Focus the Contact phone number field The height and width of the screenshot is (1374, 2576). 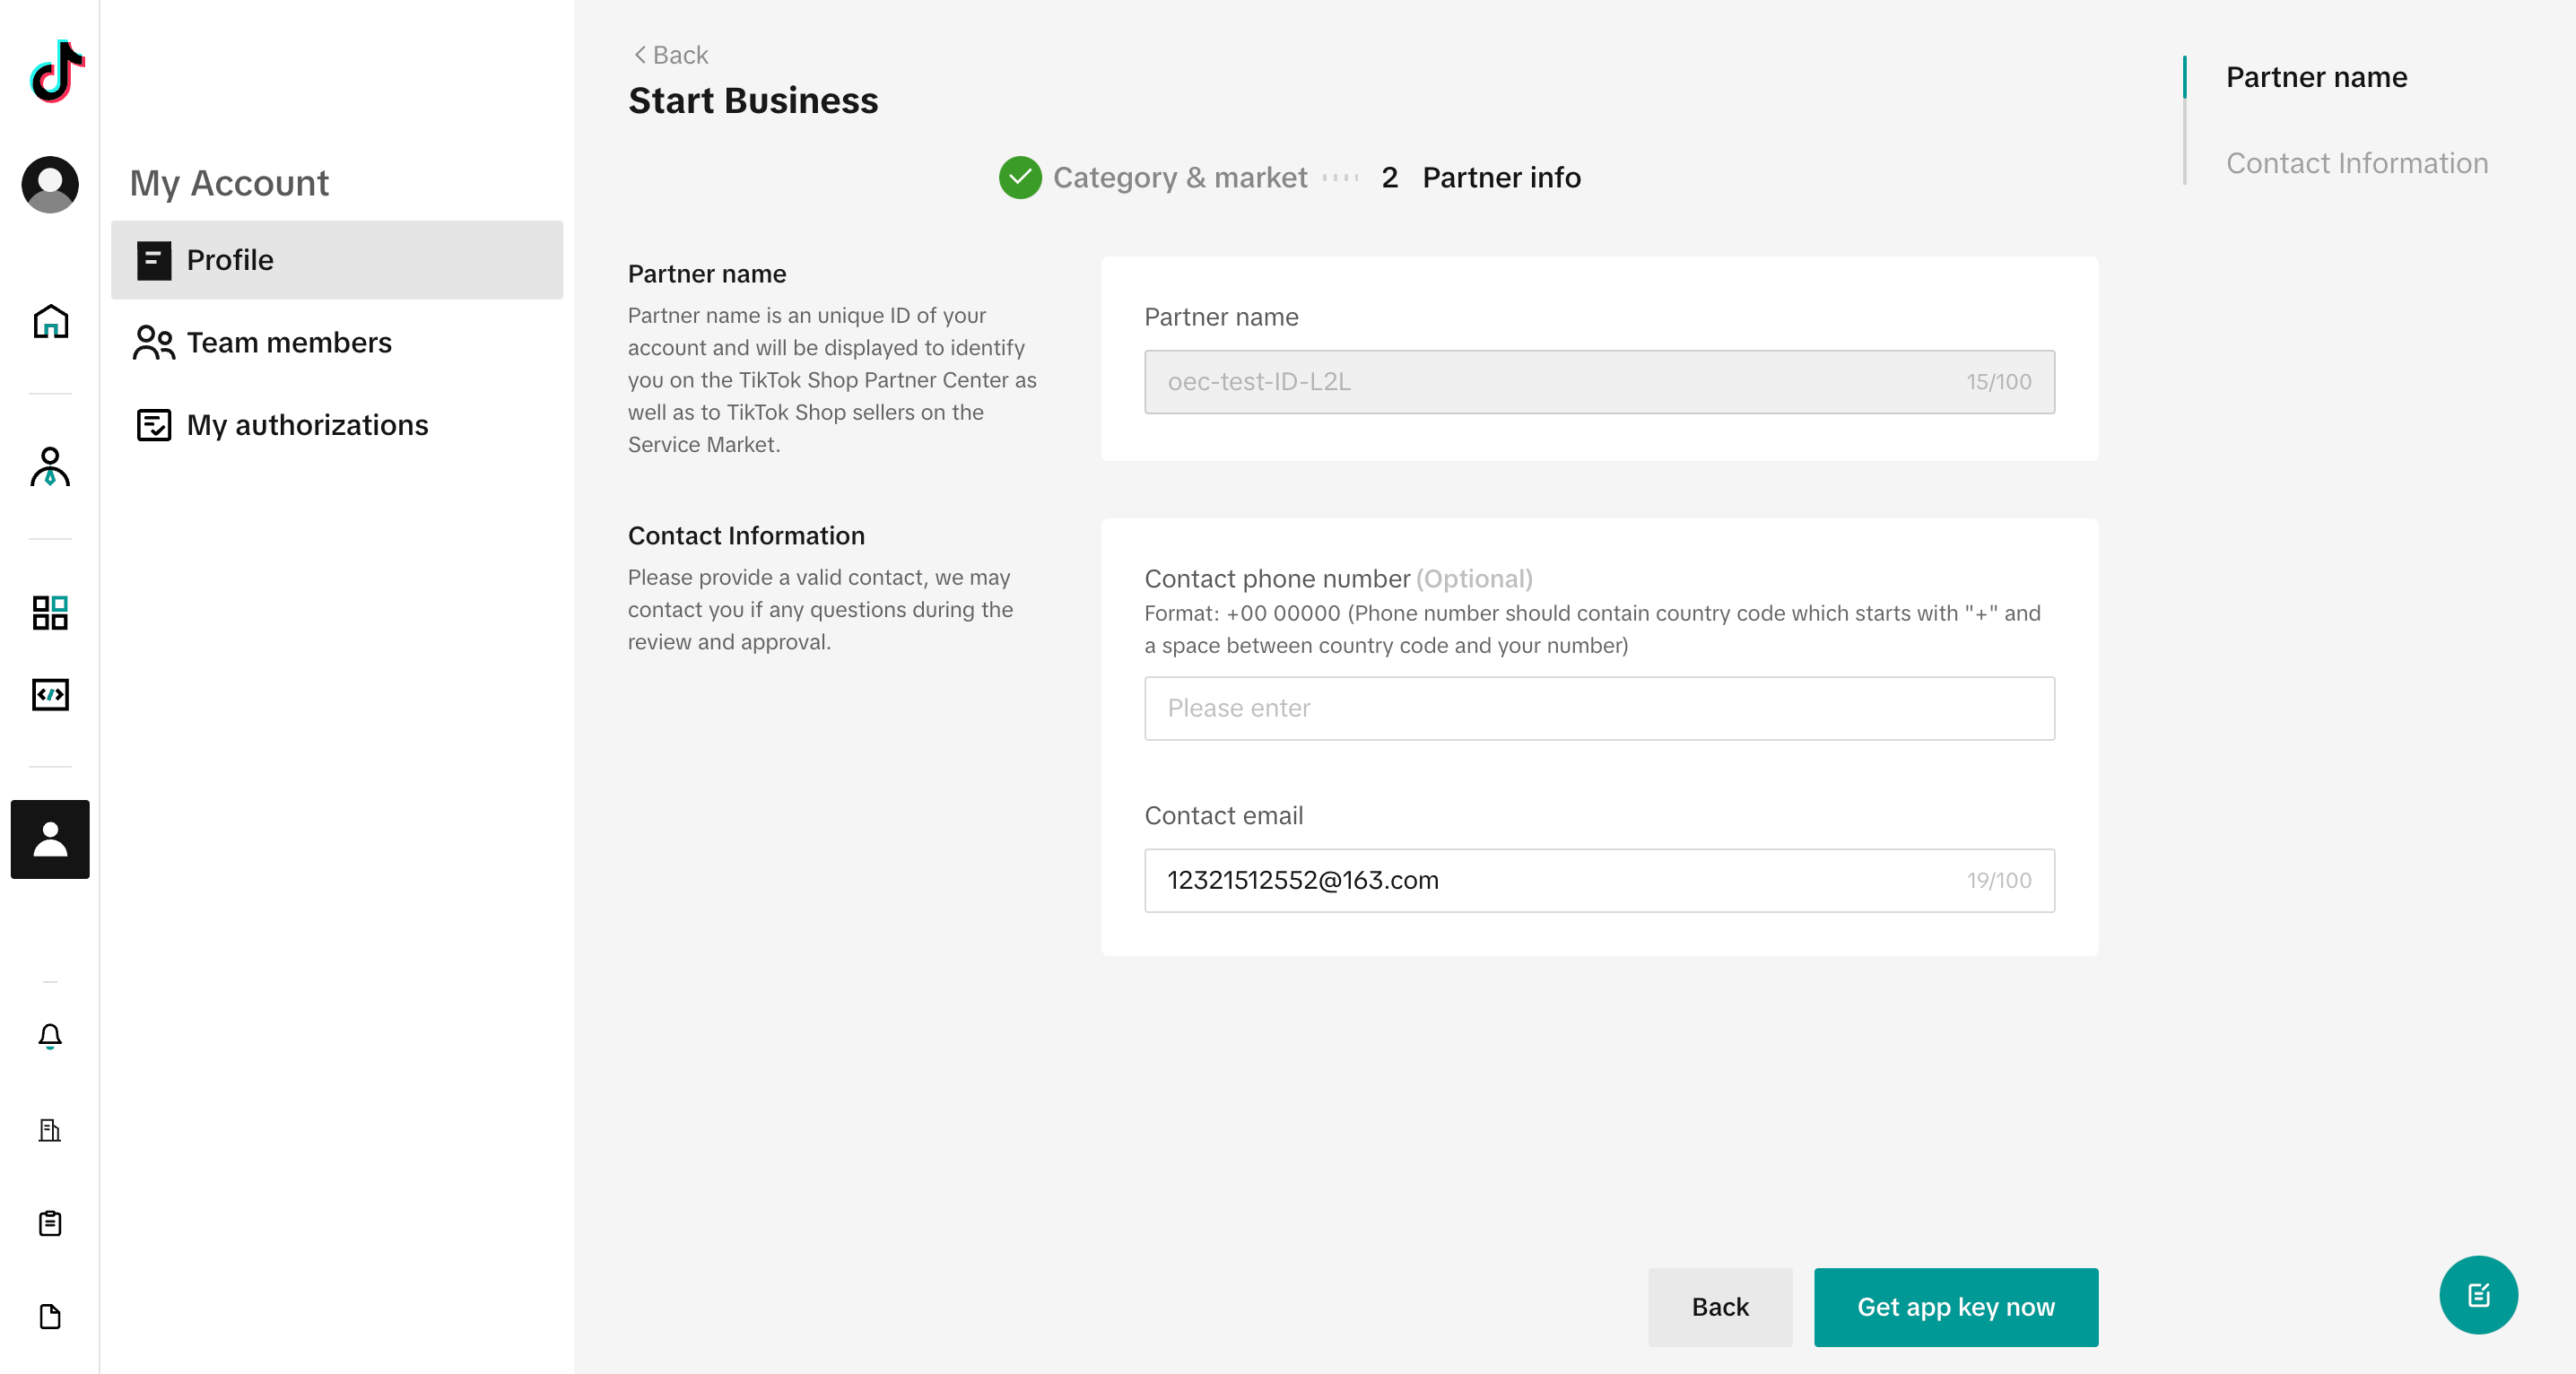click(1599, 708)
